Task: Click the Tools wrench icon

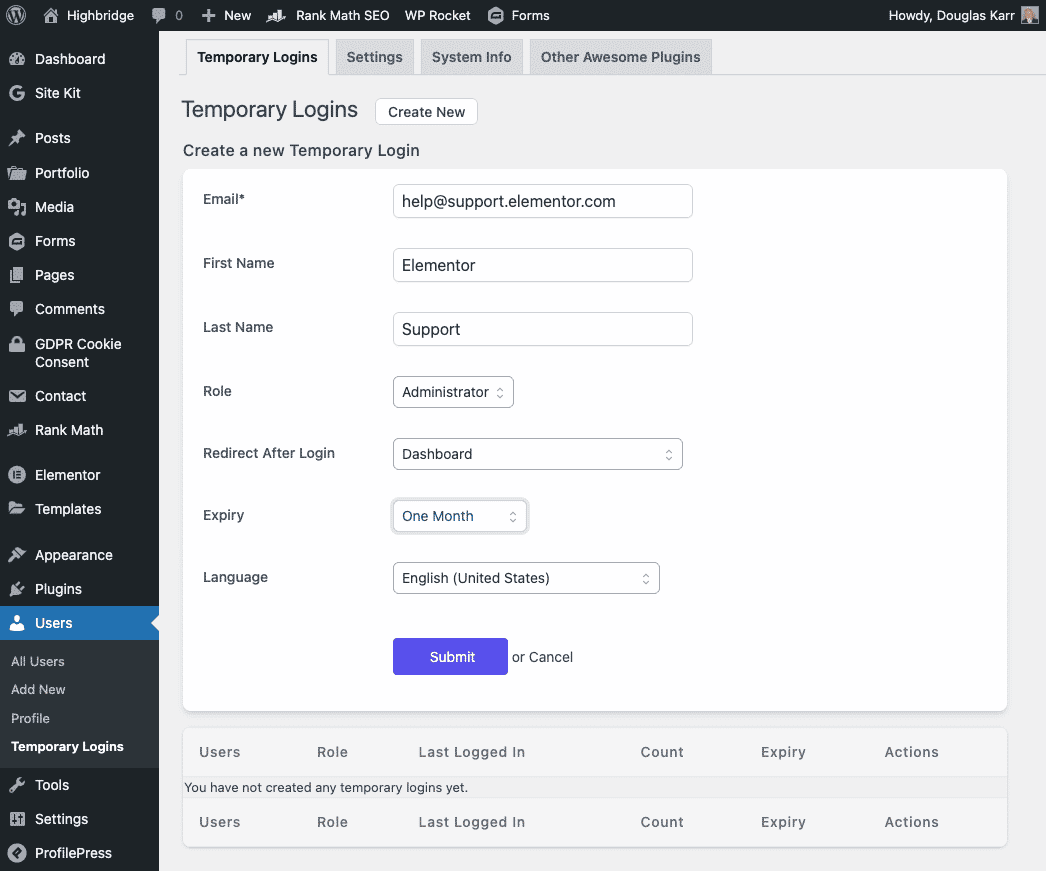Action: pos(17,785)
